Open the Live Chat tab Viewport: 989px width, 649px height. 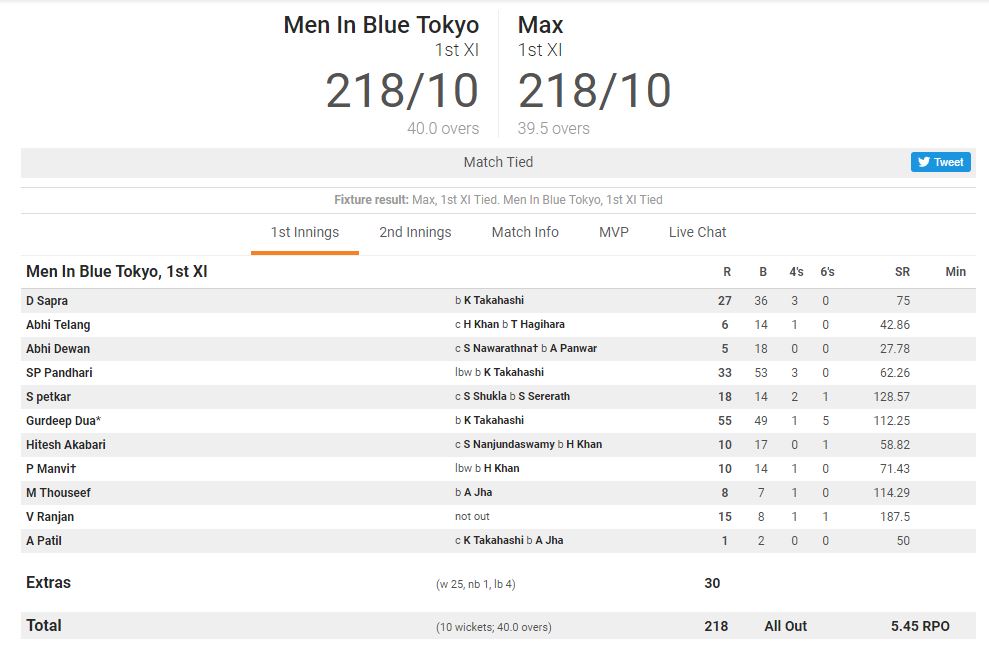click(697, 232)
